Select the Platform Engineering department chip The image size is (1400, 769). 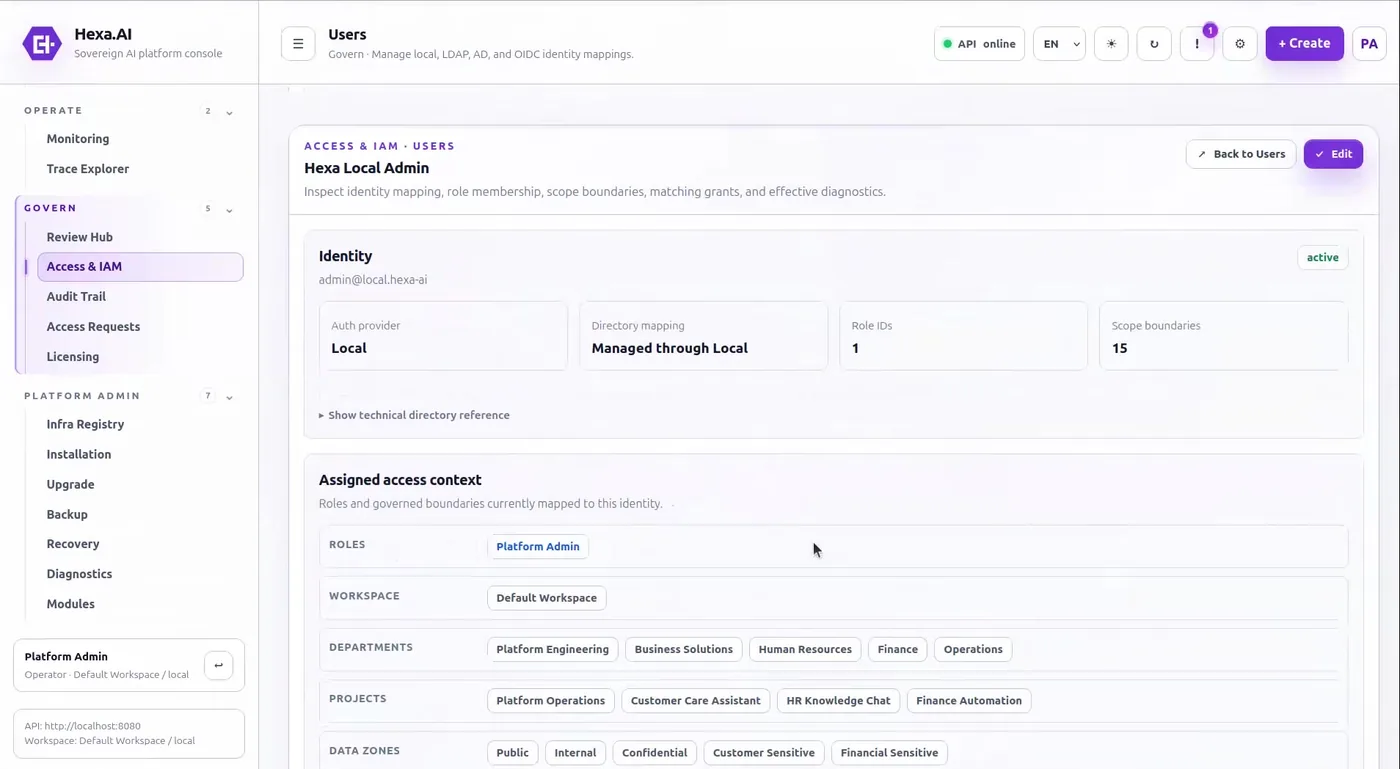[x=552, y=649]
